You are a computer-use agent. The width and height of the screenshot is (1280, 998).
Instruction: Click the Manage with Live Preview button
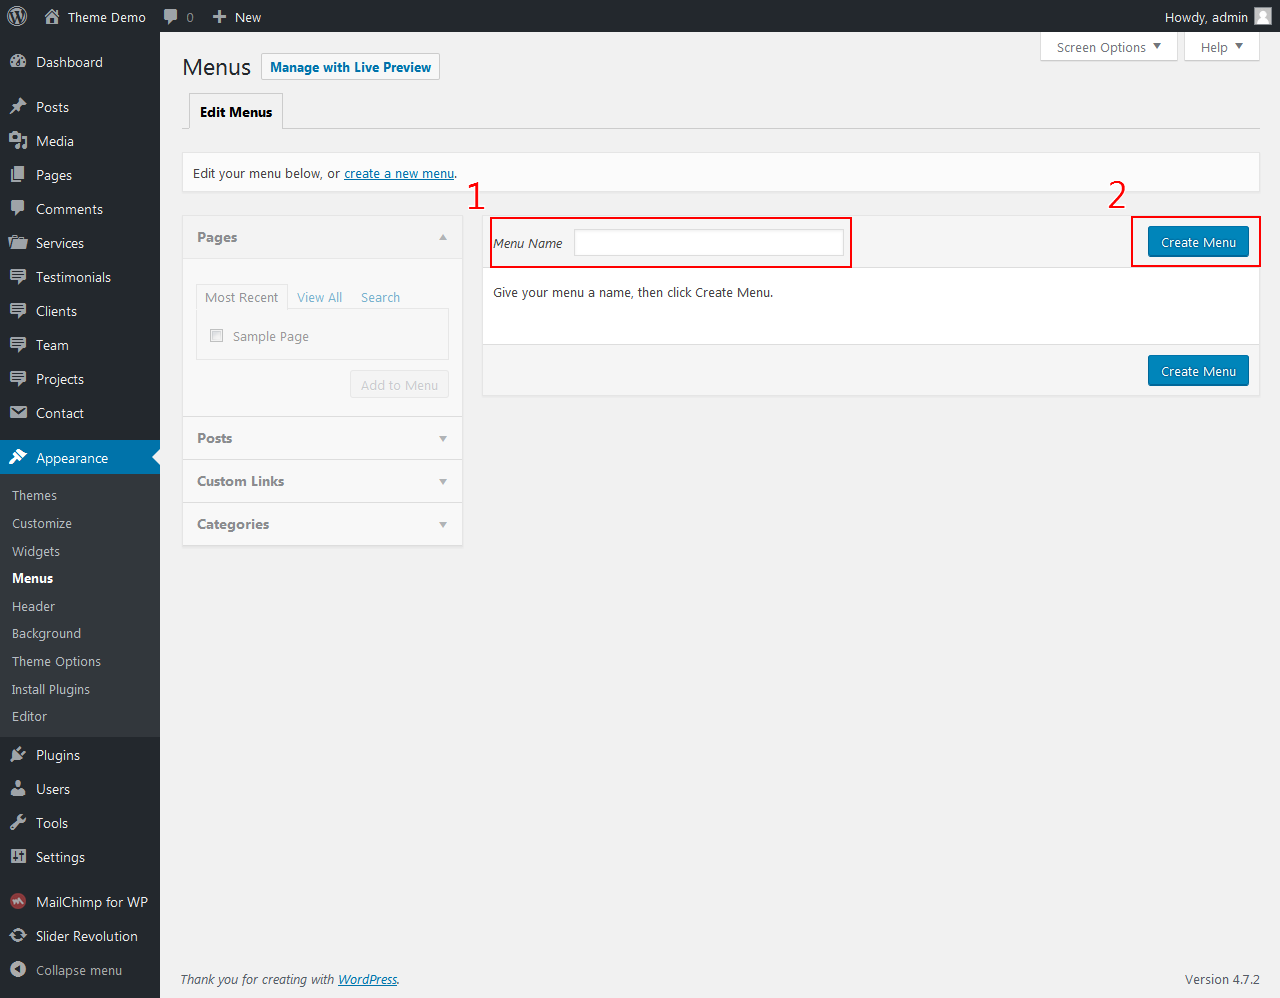tap(350, 67)
